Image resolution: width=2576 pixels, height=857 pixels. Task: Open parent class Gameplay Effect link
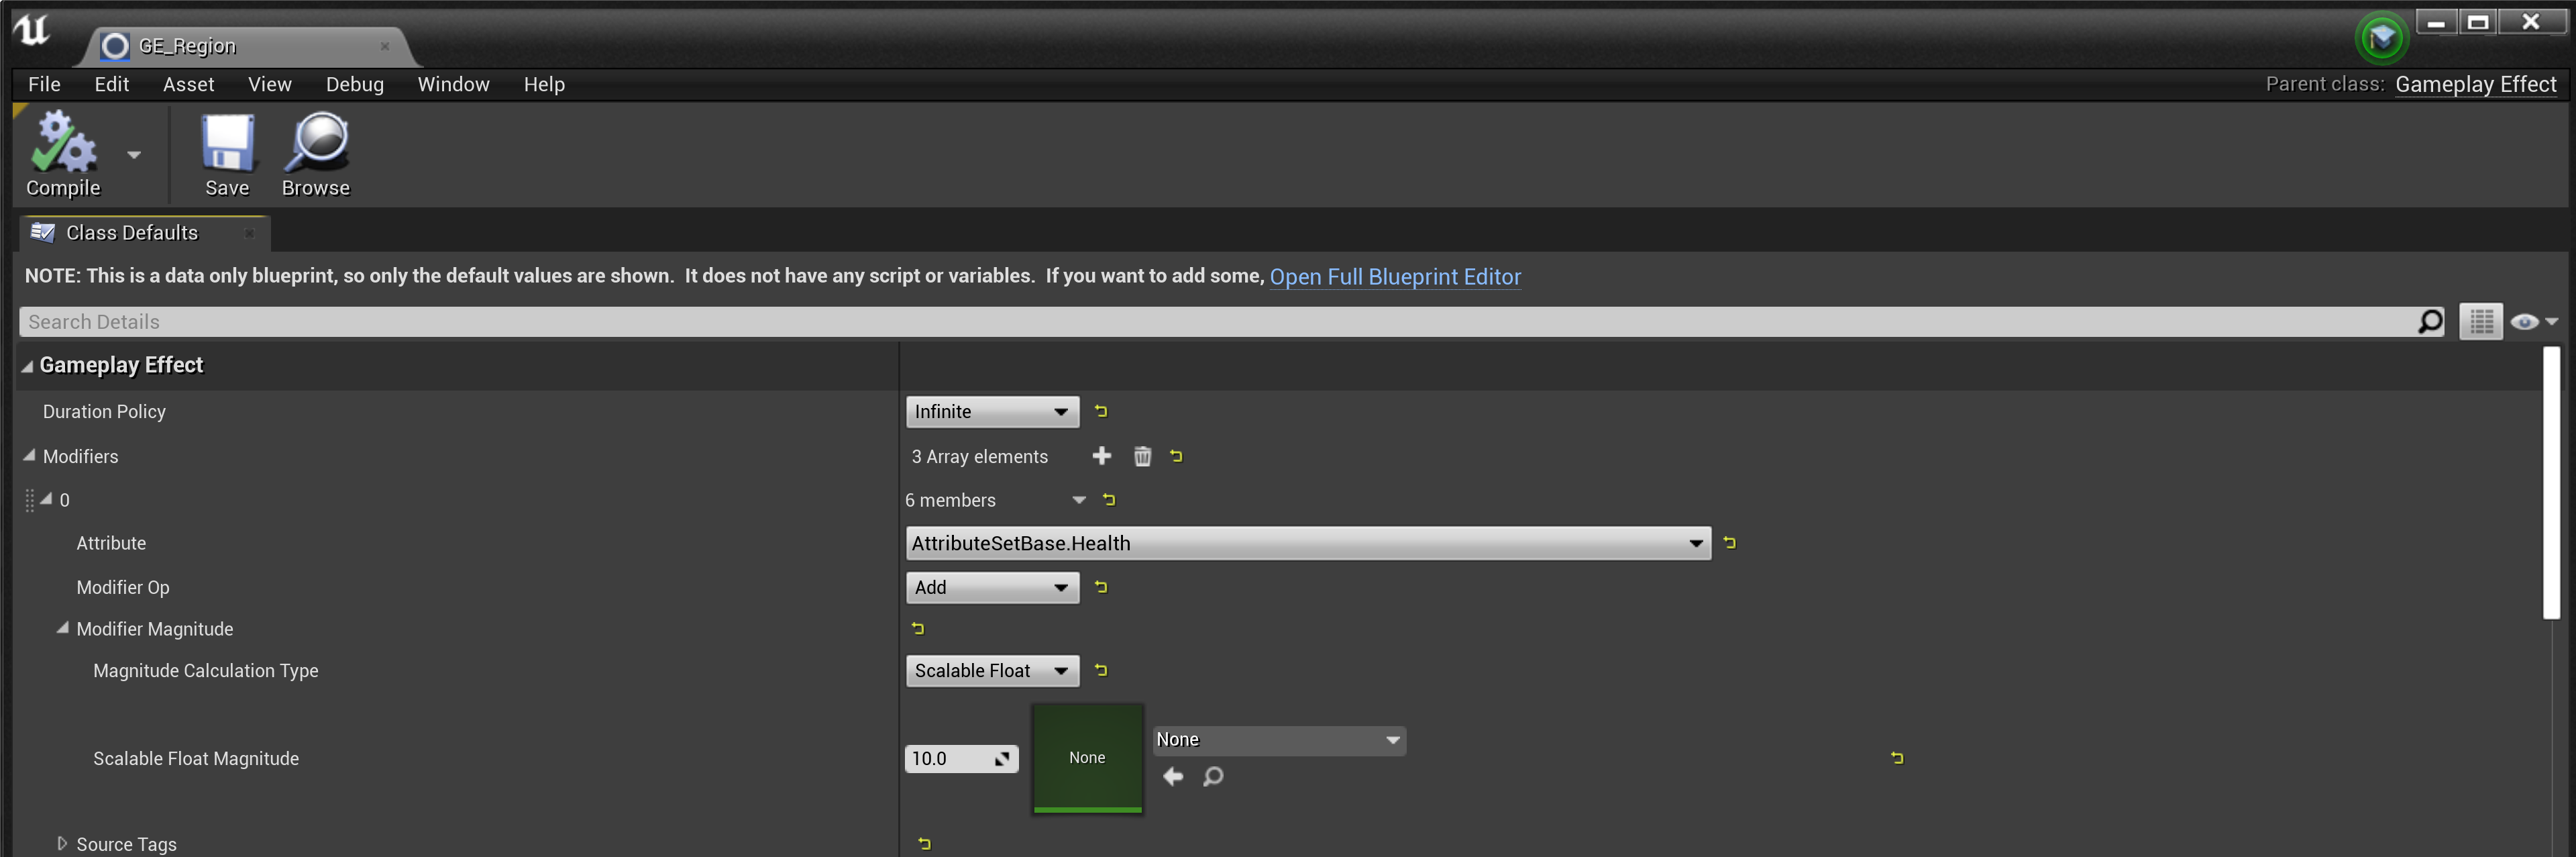click(2475, 84)
